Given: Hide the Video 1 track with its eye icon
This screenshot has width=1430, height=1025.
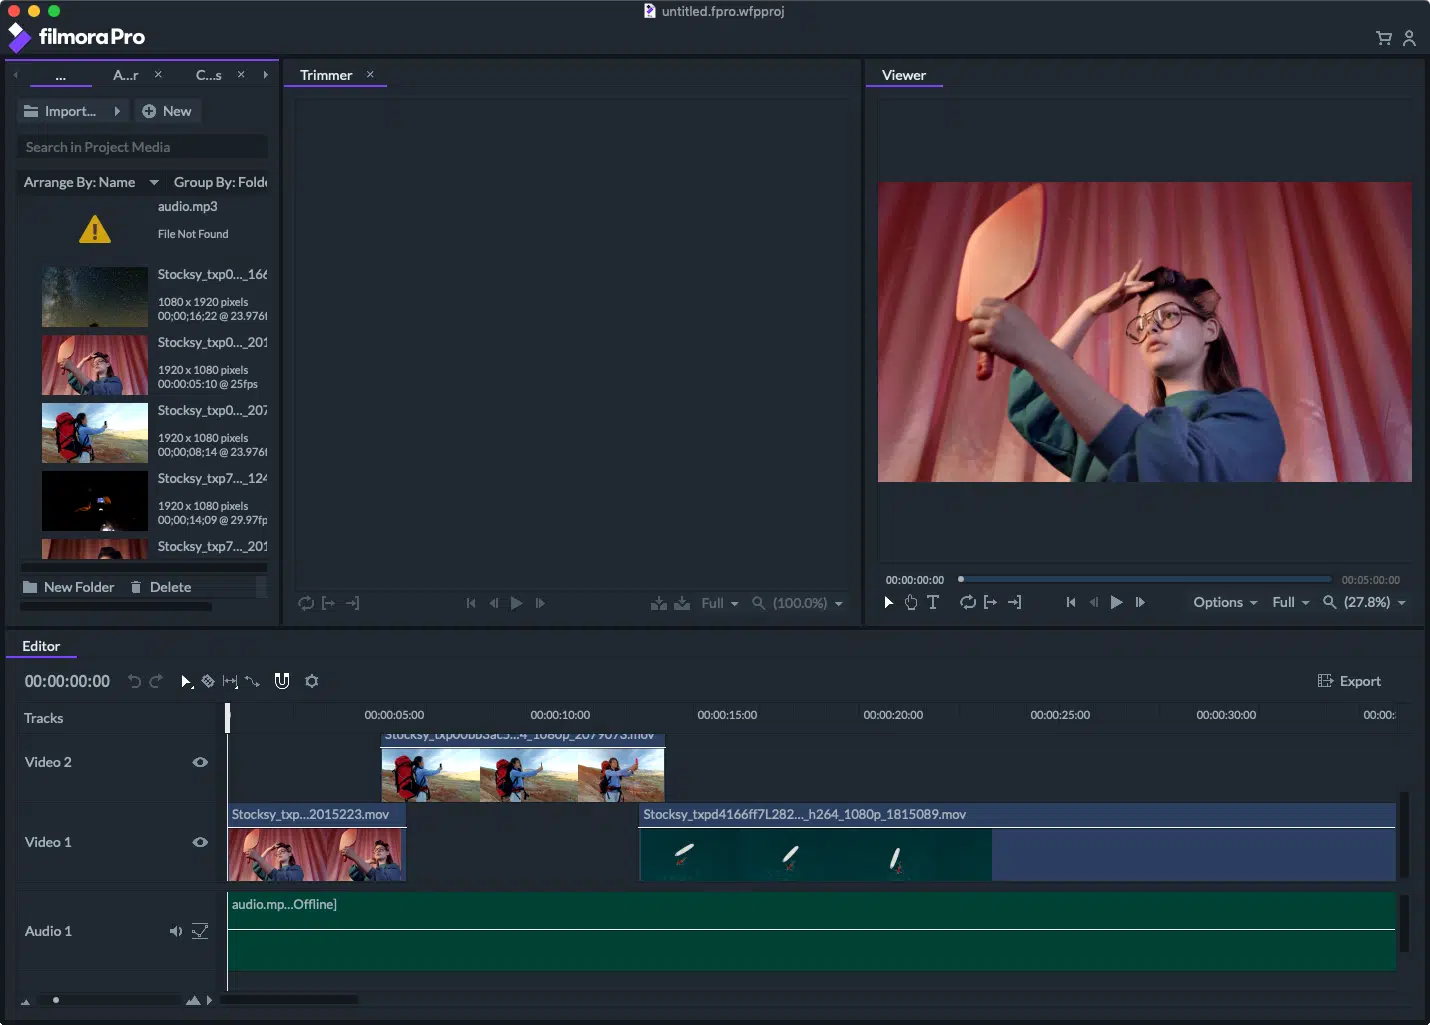Looking at the screenshot, I should pyautogui.click(x=200, y=842).
